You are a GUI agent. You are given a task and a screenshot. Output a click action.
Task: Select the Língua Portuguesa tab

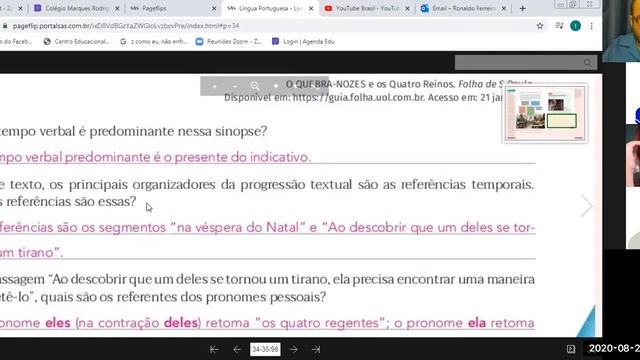[270, 8]
